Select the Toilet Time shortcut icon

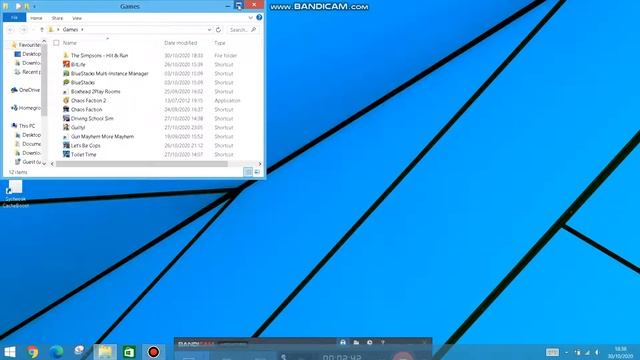[x=66, y=154]
